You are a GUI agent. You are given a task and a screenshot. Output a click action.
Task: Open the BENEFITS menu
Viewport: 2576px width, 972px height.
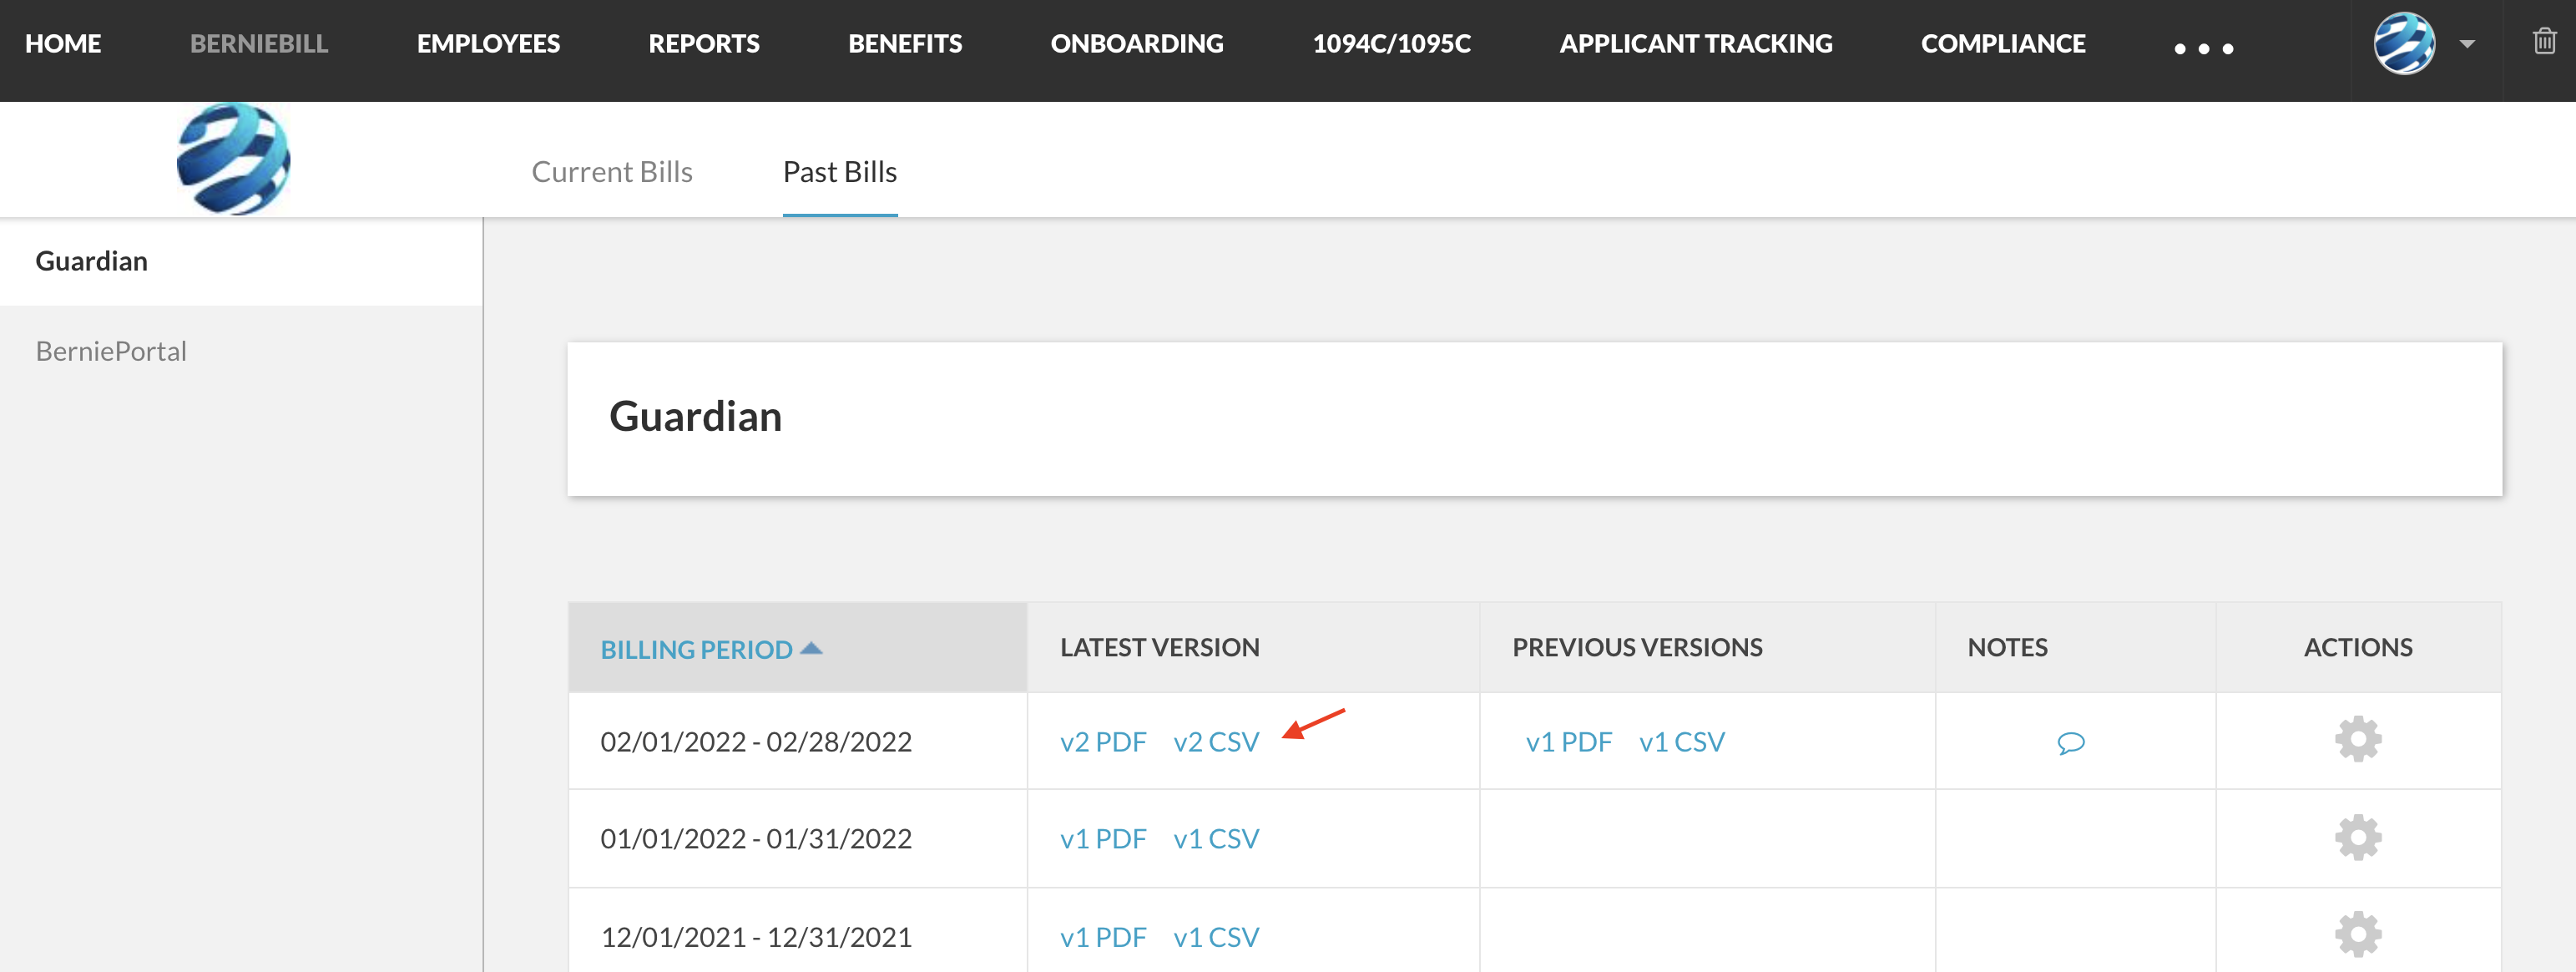[905, 44]
